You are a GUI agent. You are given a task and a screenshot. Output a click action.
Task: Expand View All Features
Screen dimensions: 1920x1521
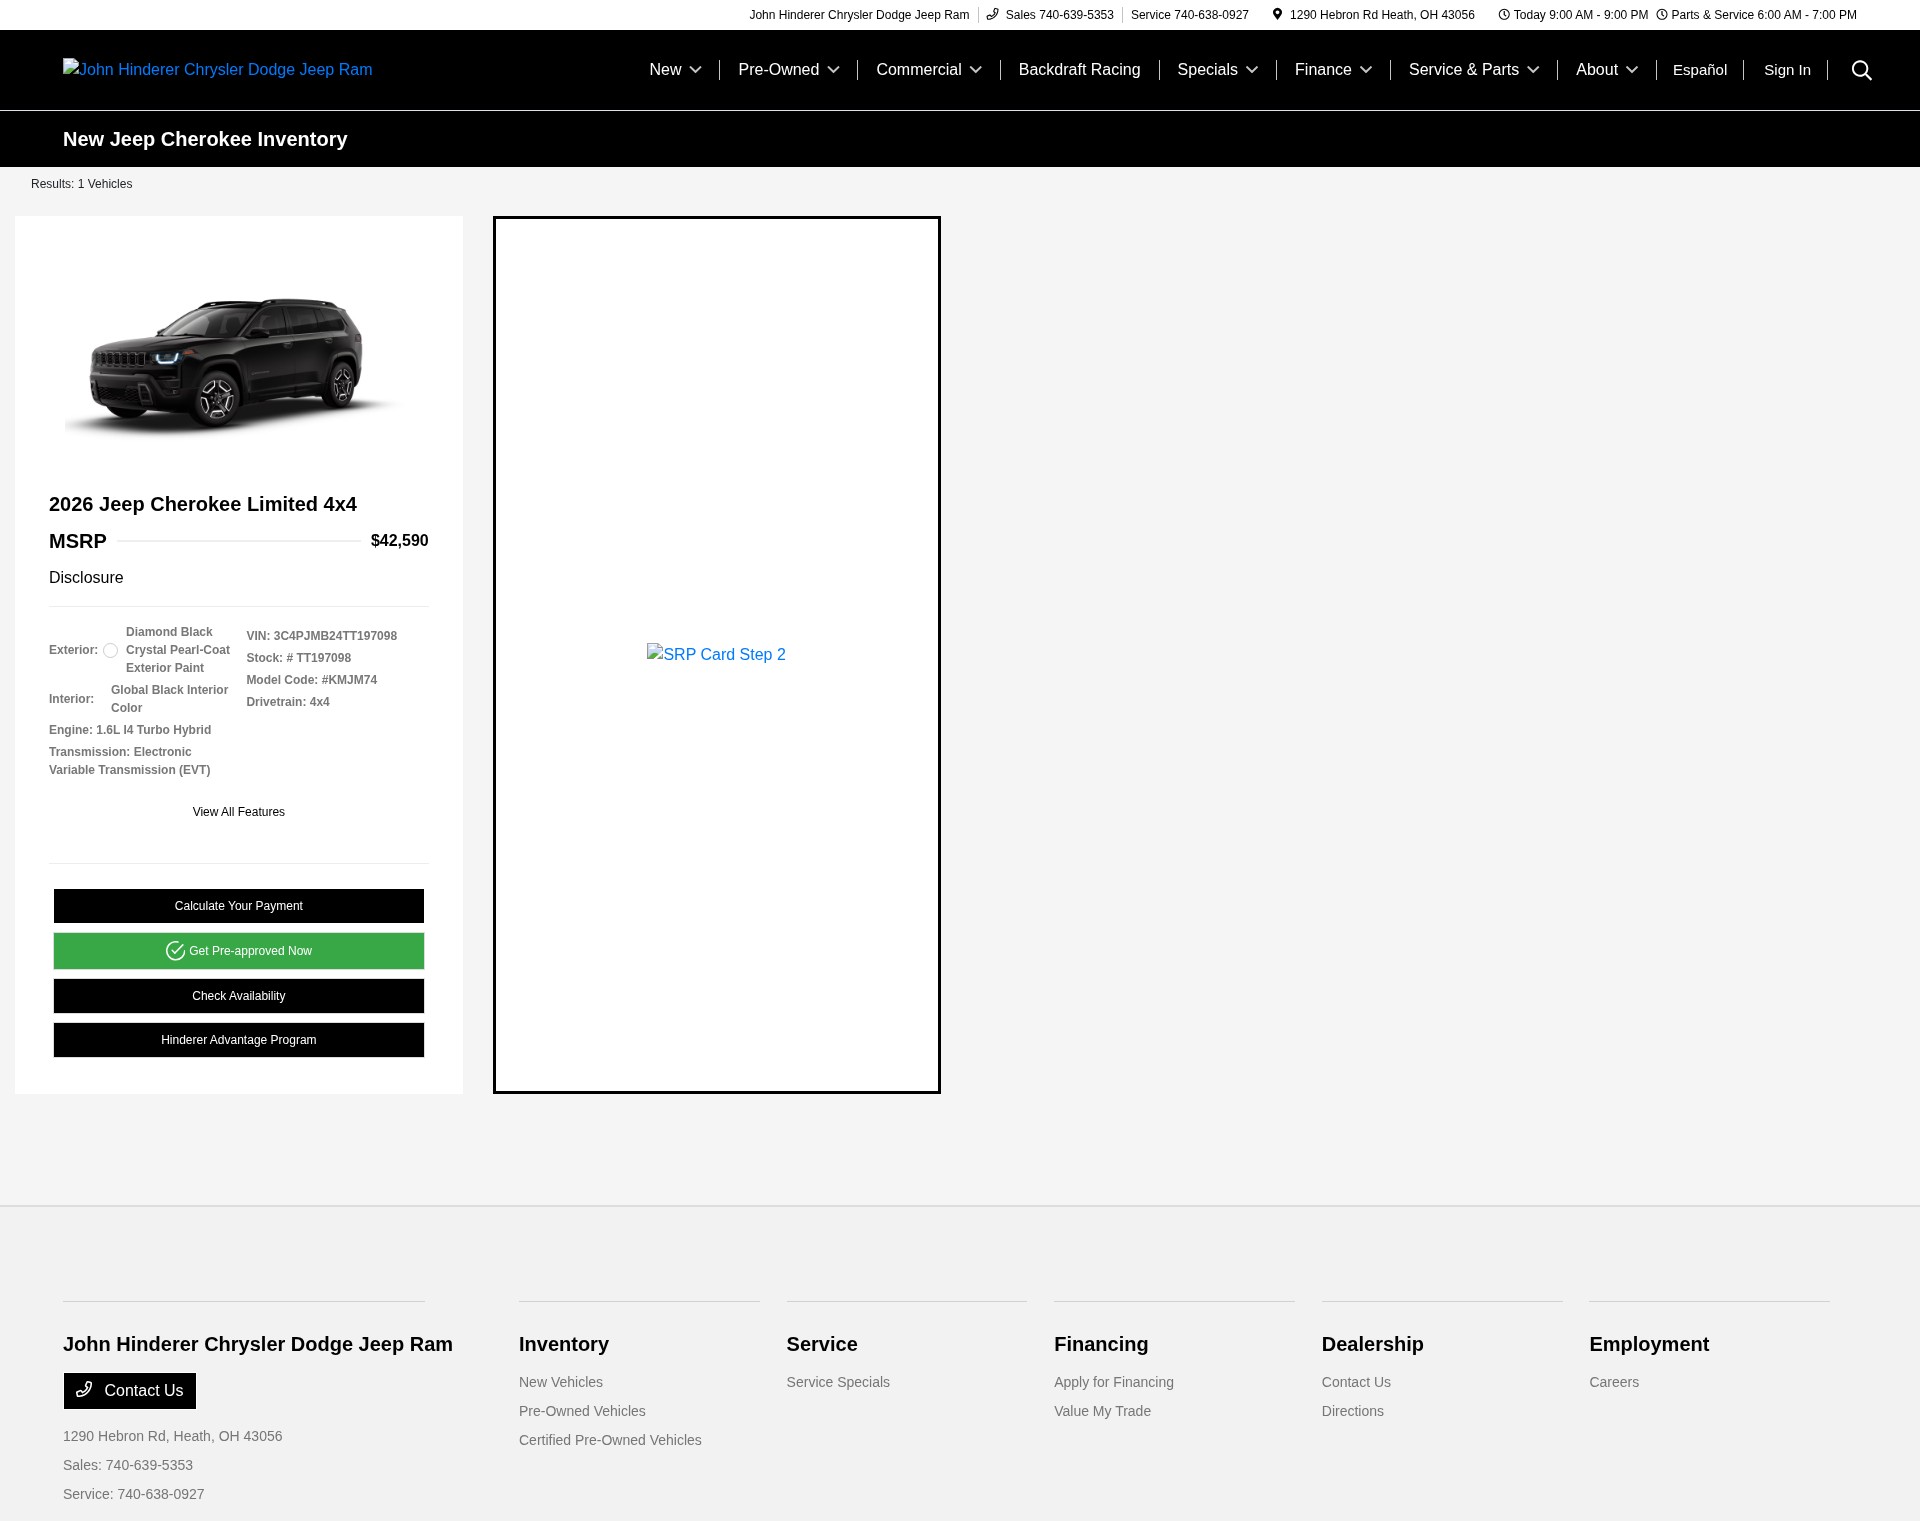point(239,812)
